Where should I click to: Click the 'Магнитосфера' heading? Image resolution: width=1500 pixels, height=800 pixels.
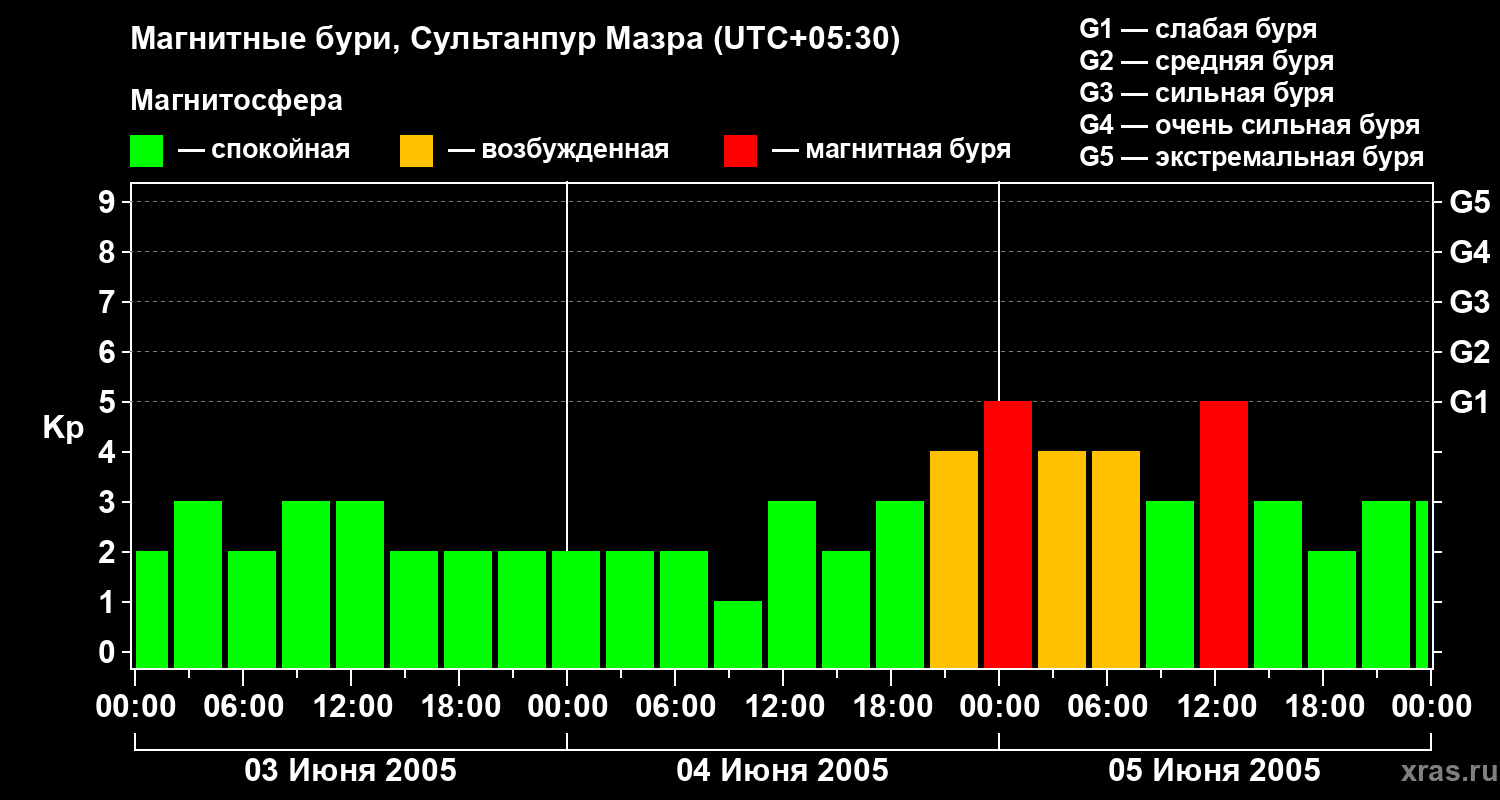click(237, 101)
